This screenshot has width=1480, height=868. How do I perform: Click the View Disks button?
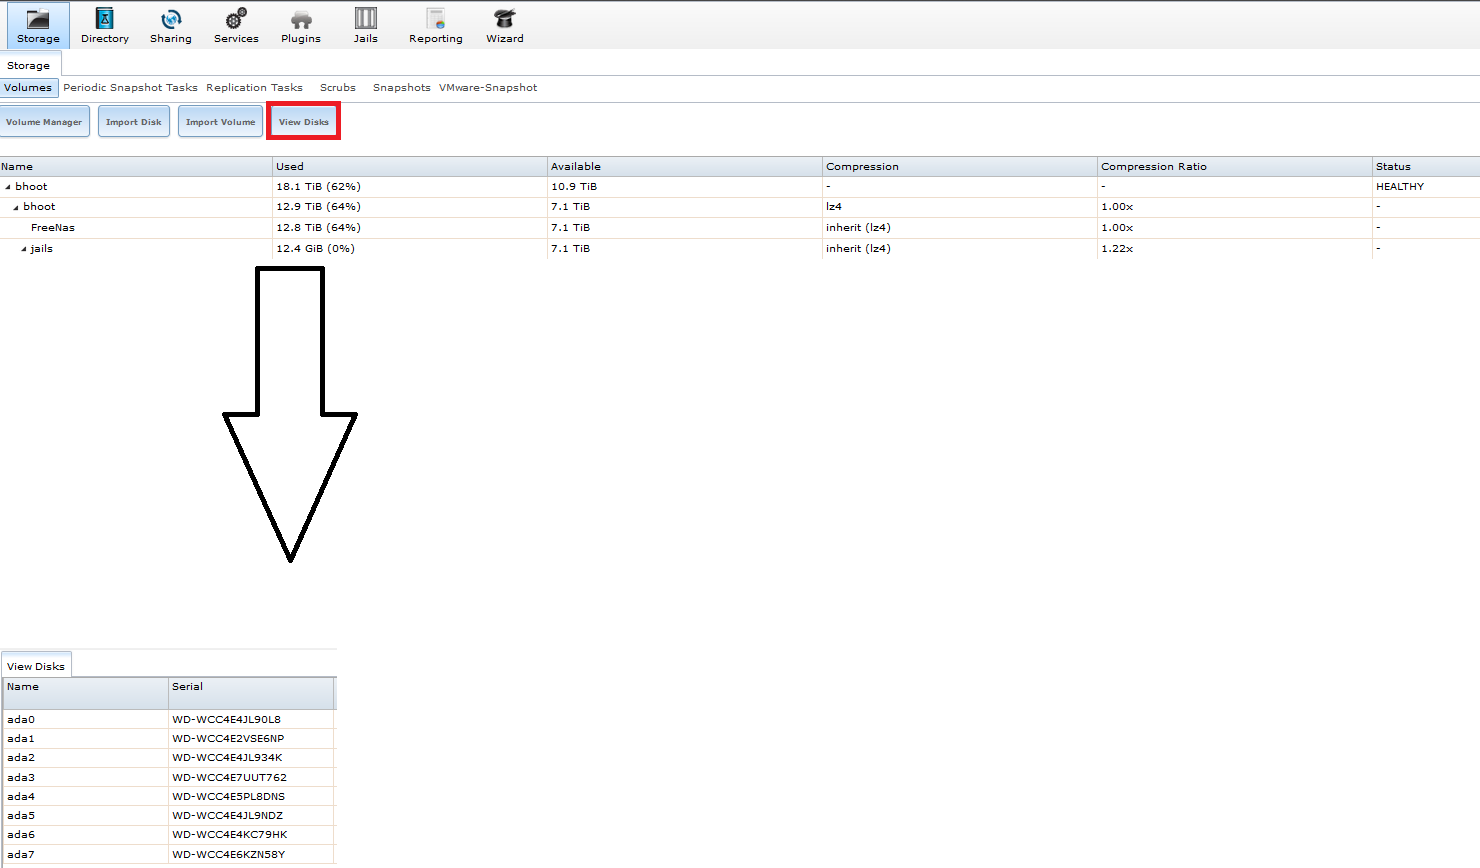[x=304, y=122]
